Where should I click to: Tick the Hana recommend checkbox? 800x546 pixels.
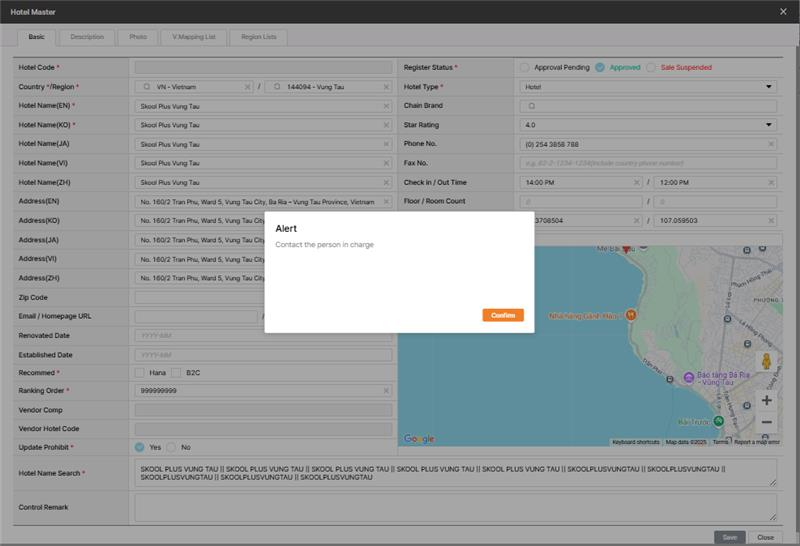140,372
